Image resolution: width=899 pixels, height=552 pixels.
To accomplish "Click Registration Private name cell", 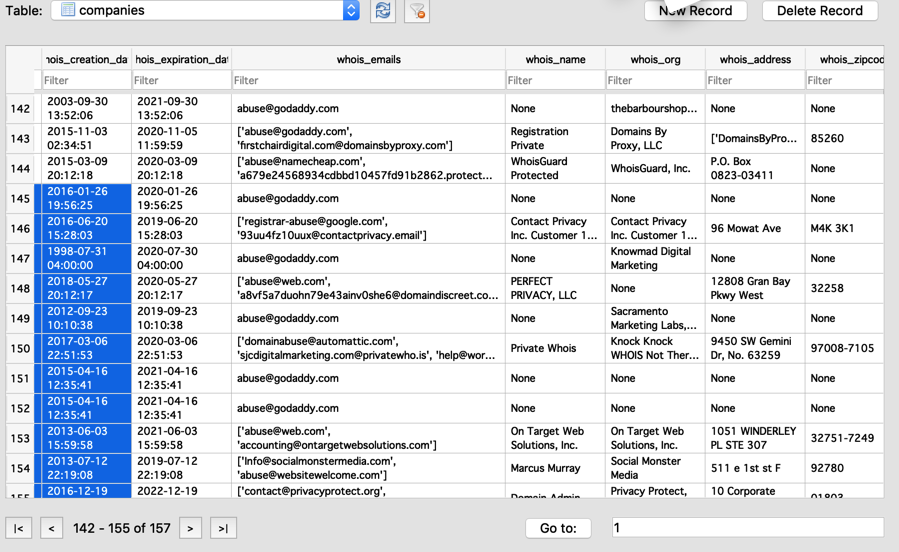I will (555, 138).
